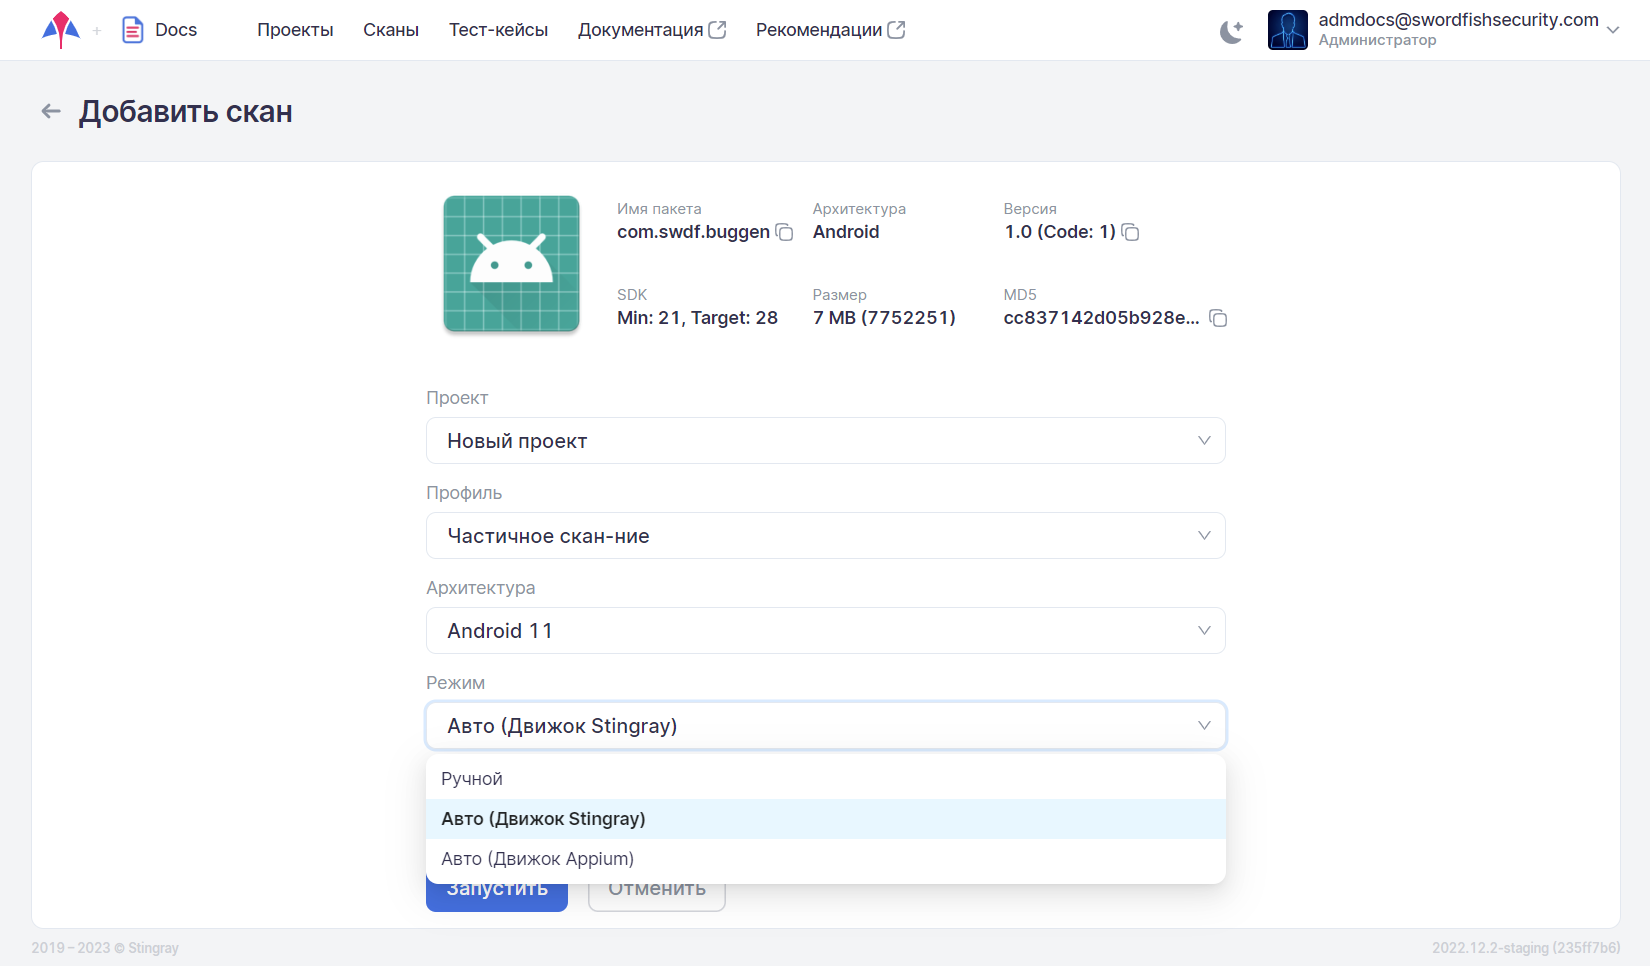The height and width of the screenshot is (966, 1650).
Task: Click the Docs document icon
Action: pos(132,30)
